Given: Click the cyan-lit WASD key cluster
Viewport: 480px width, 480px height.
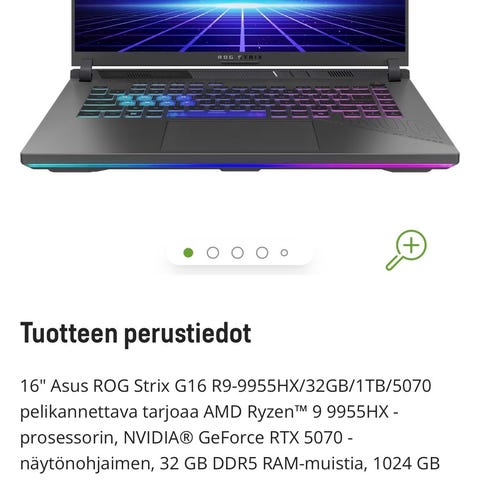Looking at the screenshot, I should point(154,100).
